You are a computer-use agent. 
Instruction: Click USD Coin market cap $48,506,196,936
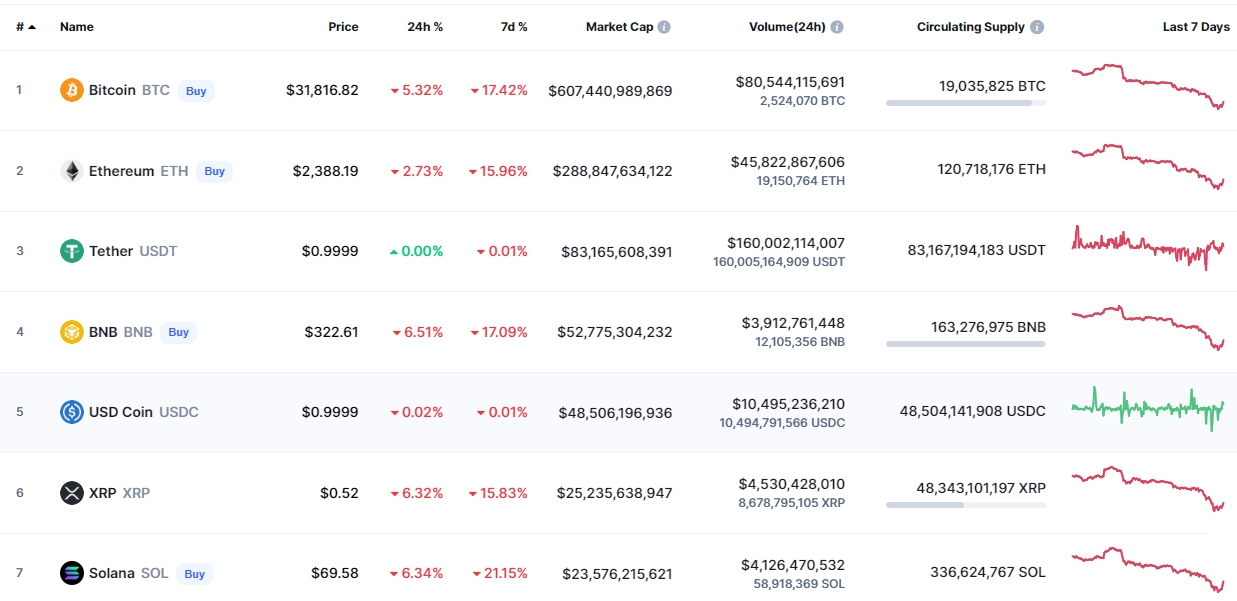point(615,412)
